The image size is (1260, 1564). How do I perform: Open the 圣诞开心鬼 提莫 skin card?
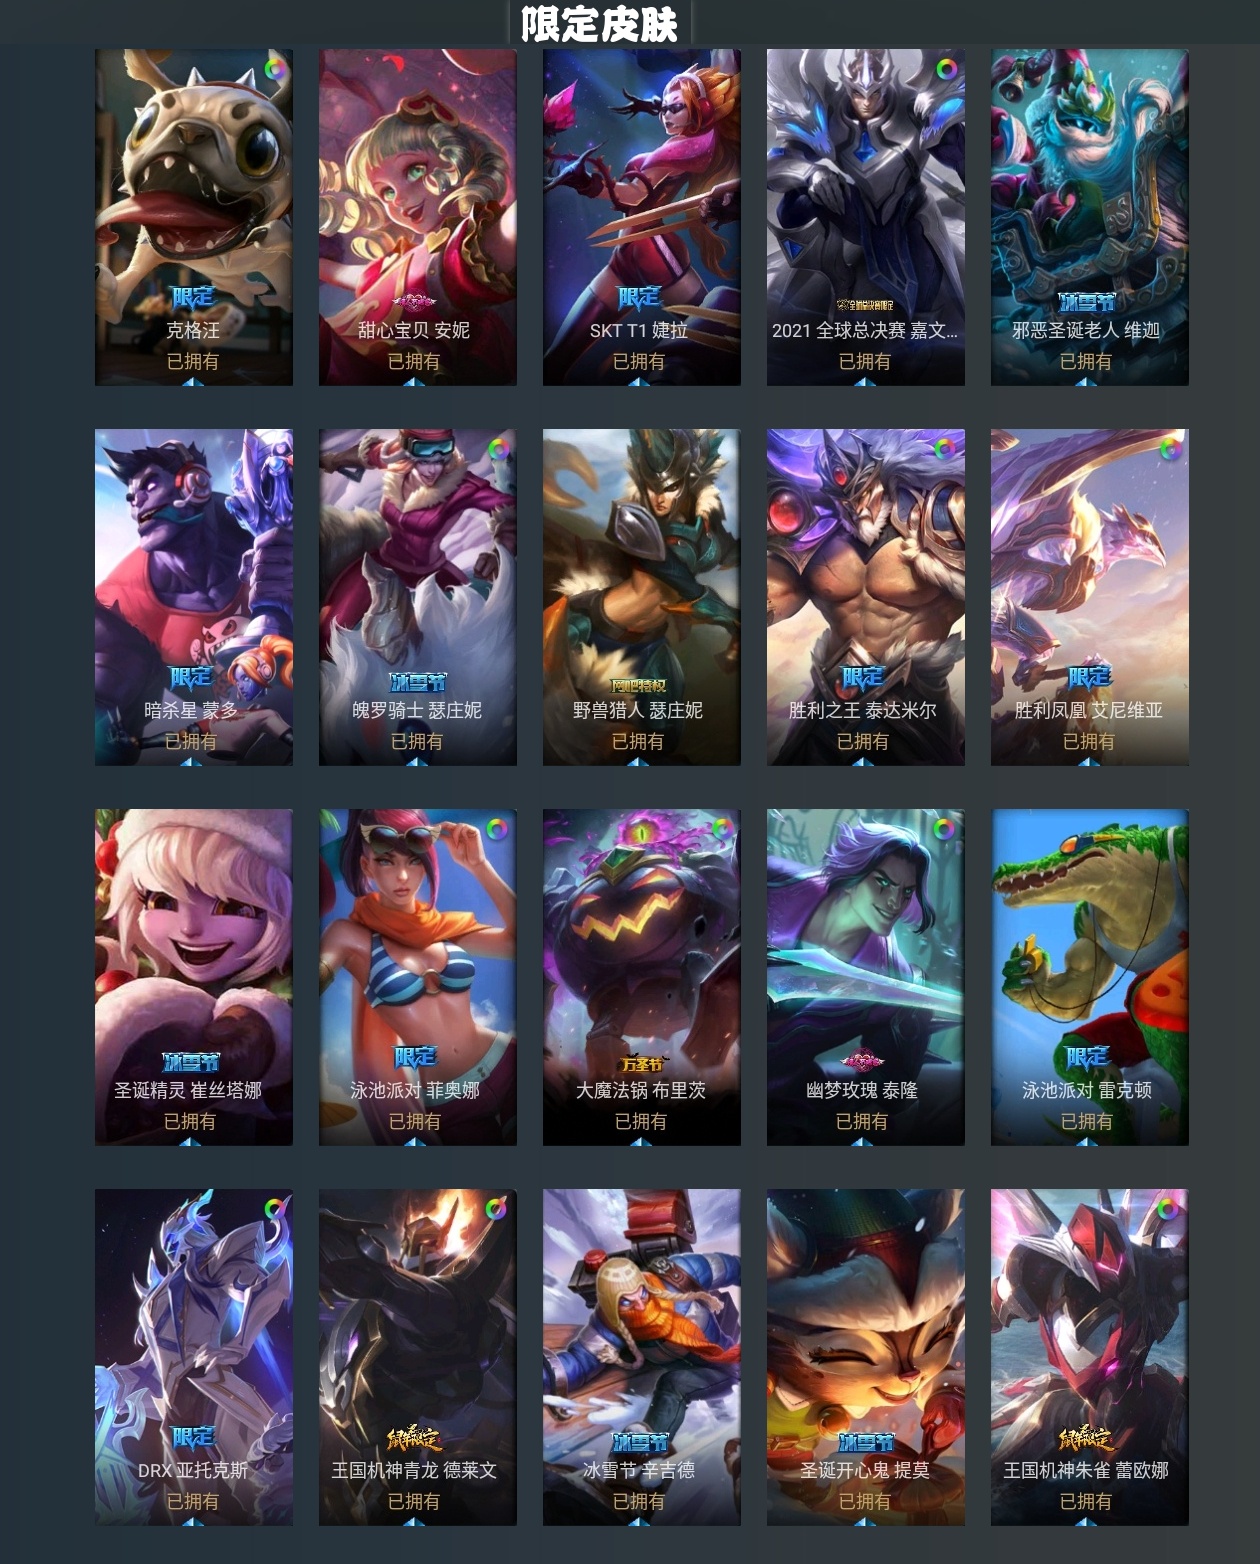(x=866, y=1357)
